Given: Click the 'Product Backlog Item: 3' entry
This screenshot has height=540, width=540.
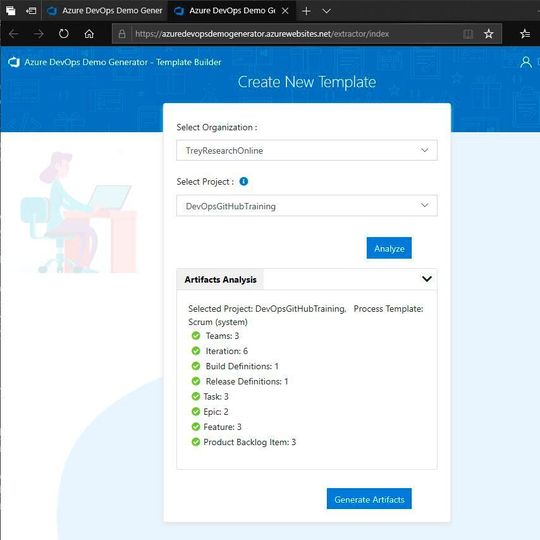Looking at the screenshot, I should pyautogui.click(x=249, y=442).
